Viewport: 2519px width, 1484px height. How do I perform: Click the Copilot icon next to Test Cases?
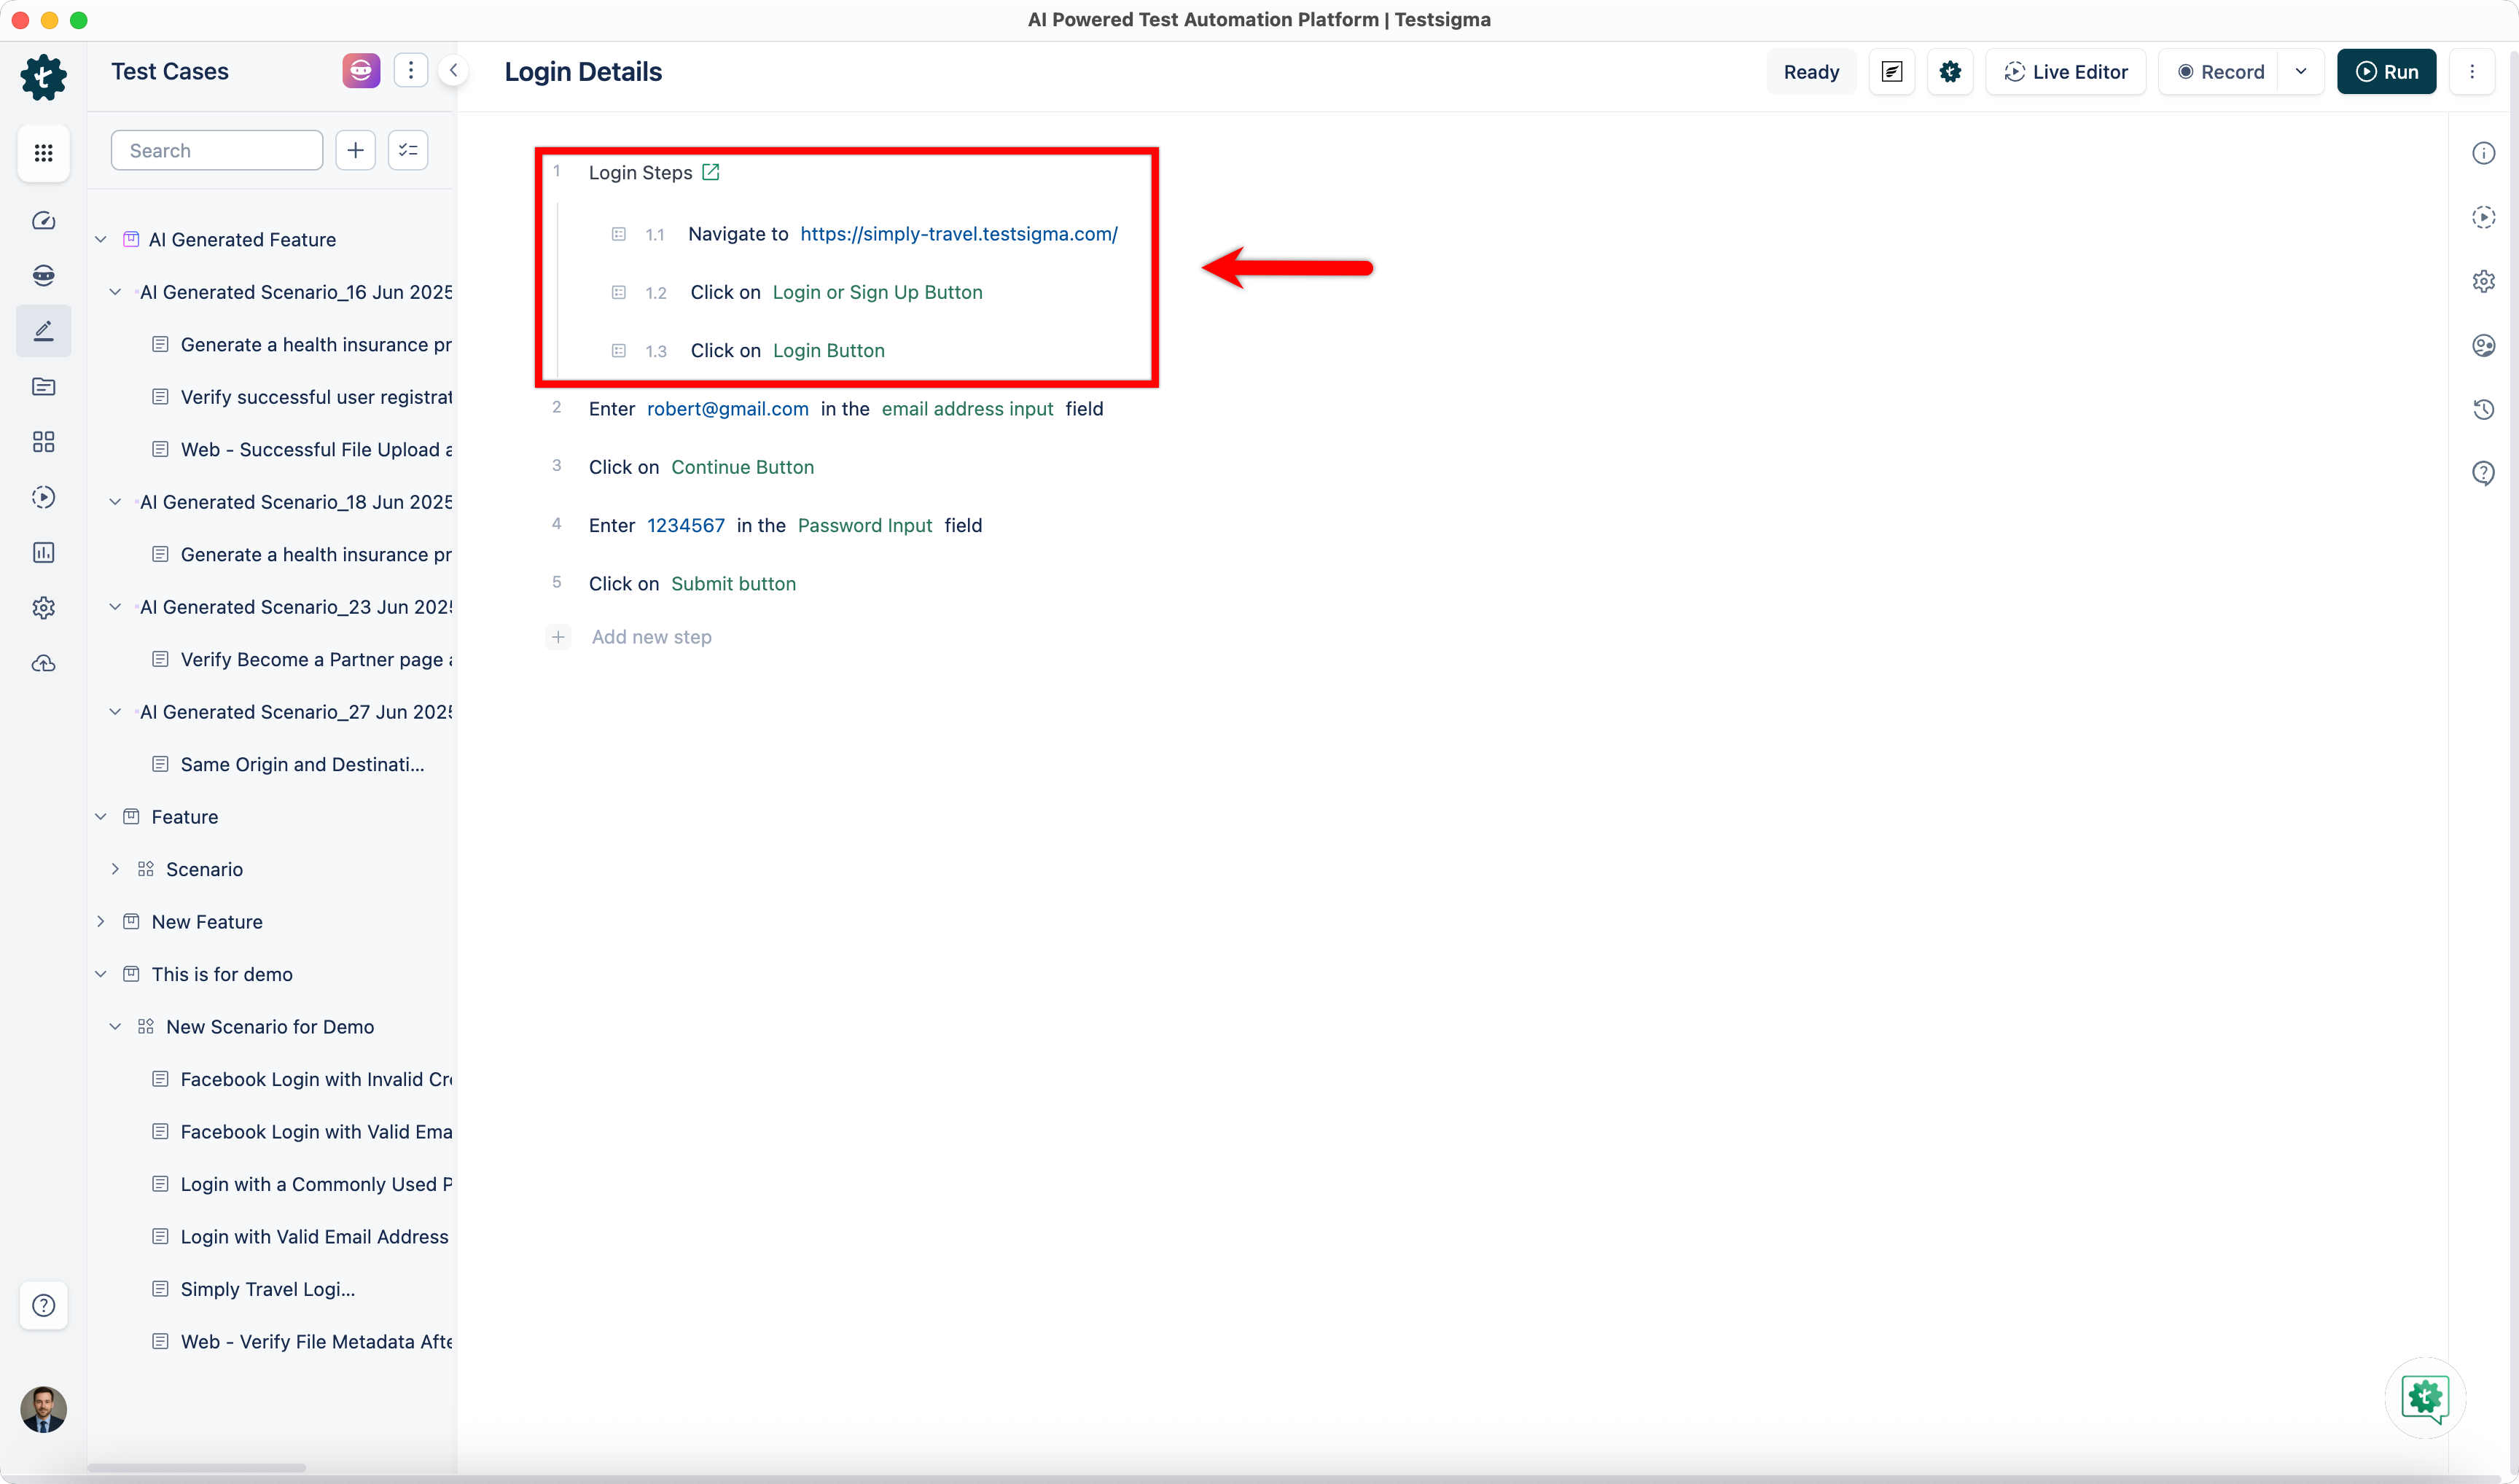(361, 71)
